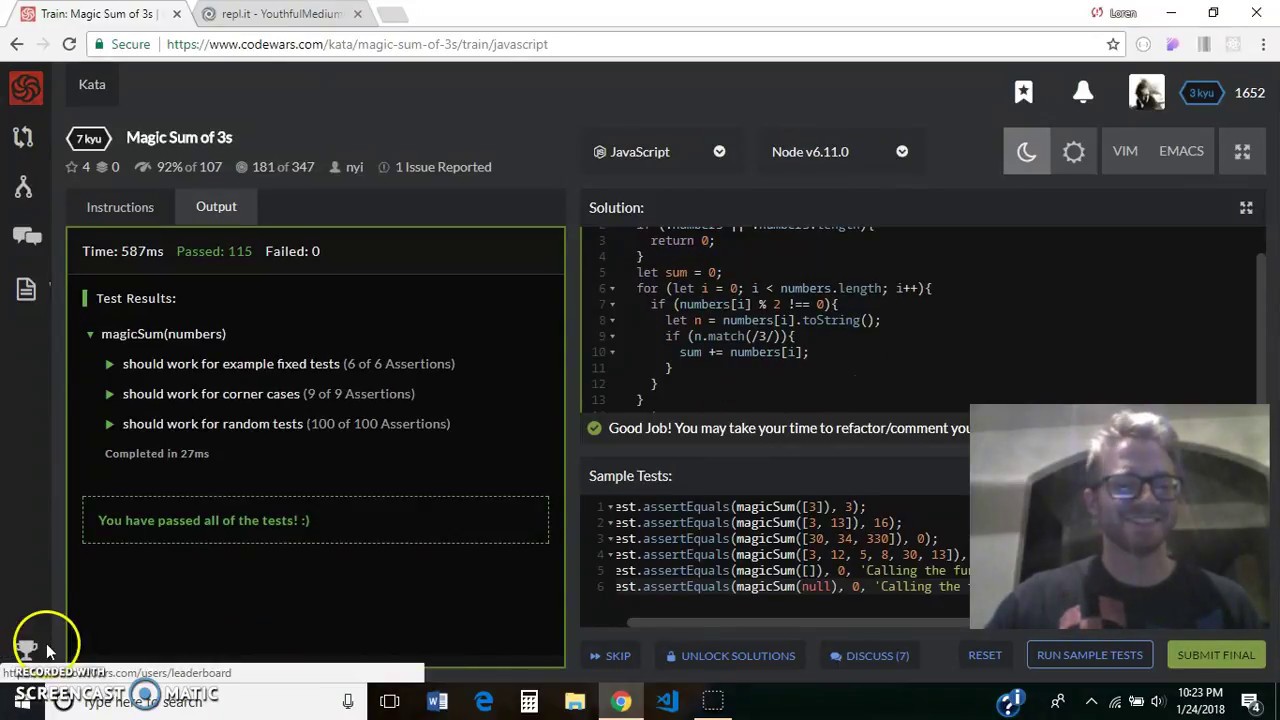Open Word from the taskbar
Screen dimensions: 1280x720
(437, 701)
